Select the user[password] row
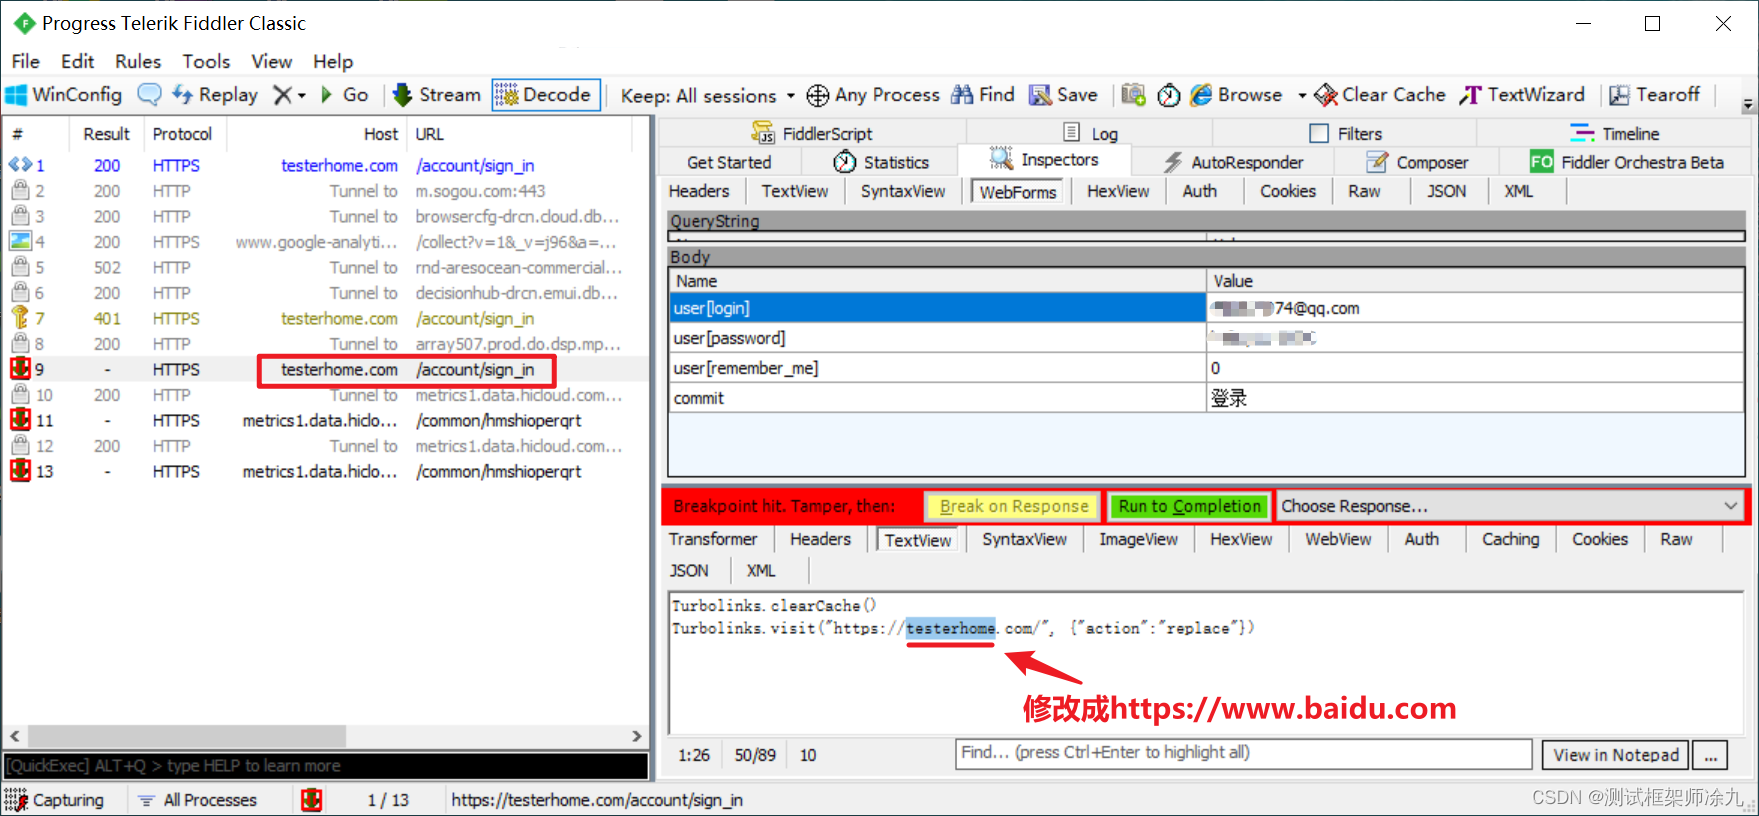 pyautogui.click(x=1206, y=338)
